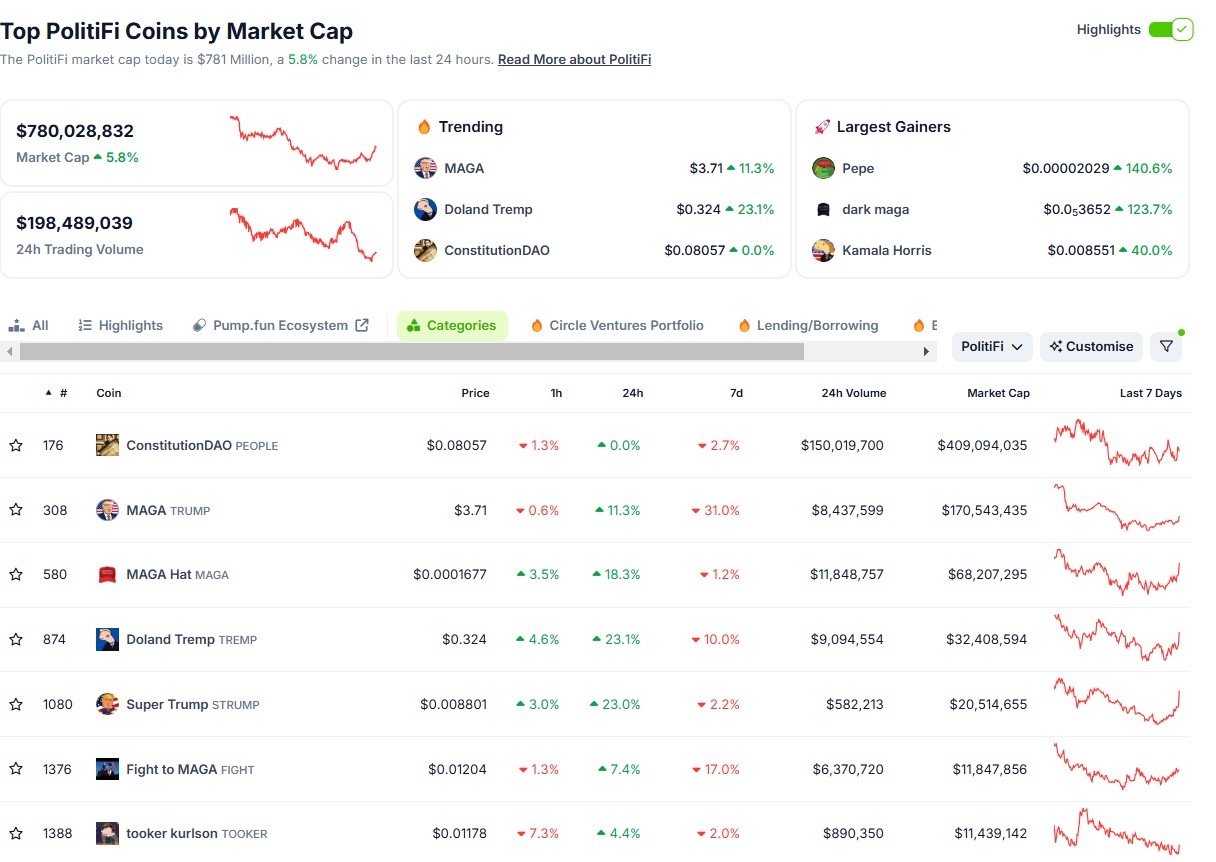Click the tab scrollbar left arrow

click(x=10, y=352)
